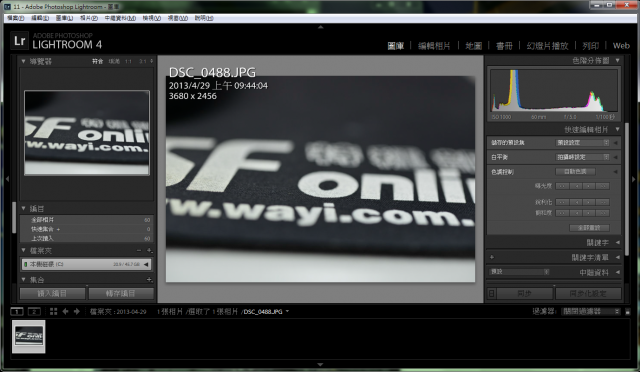Switch to 幻燈片播放 (Slideshow) module

[548, 46]
